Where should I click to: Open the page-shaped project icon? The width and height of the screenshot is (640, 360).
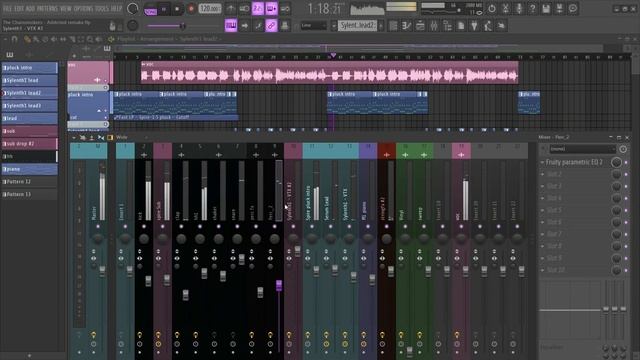pyautogui.click(x=461, y=26)
